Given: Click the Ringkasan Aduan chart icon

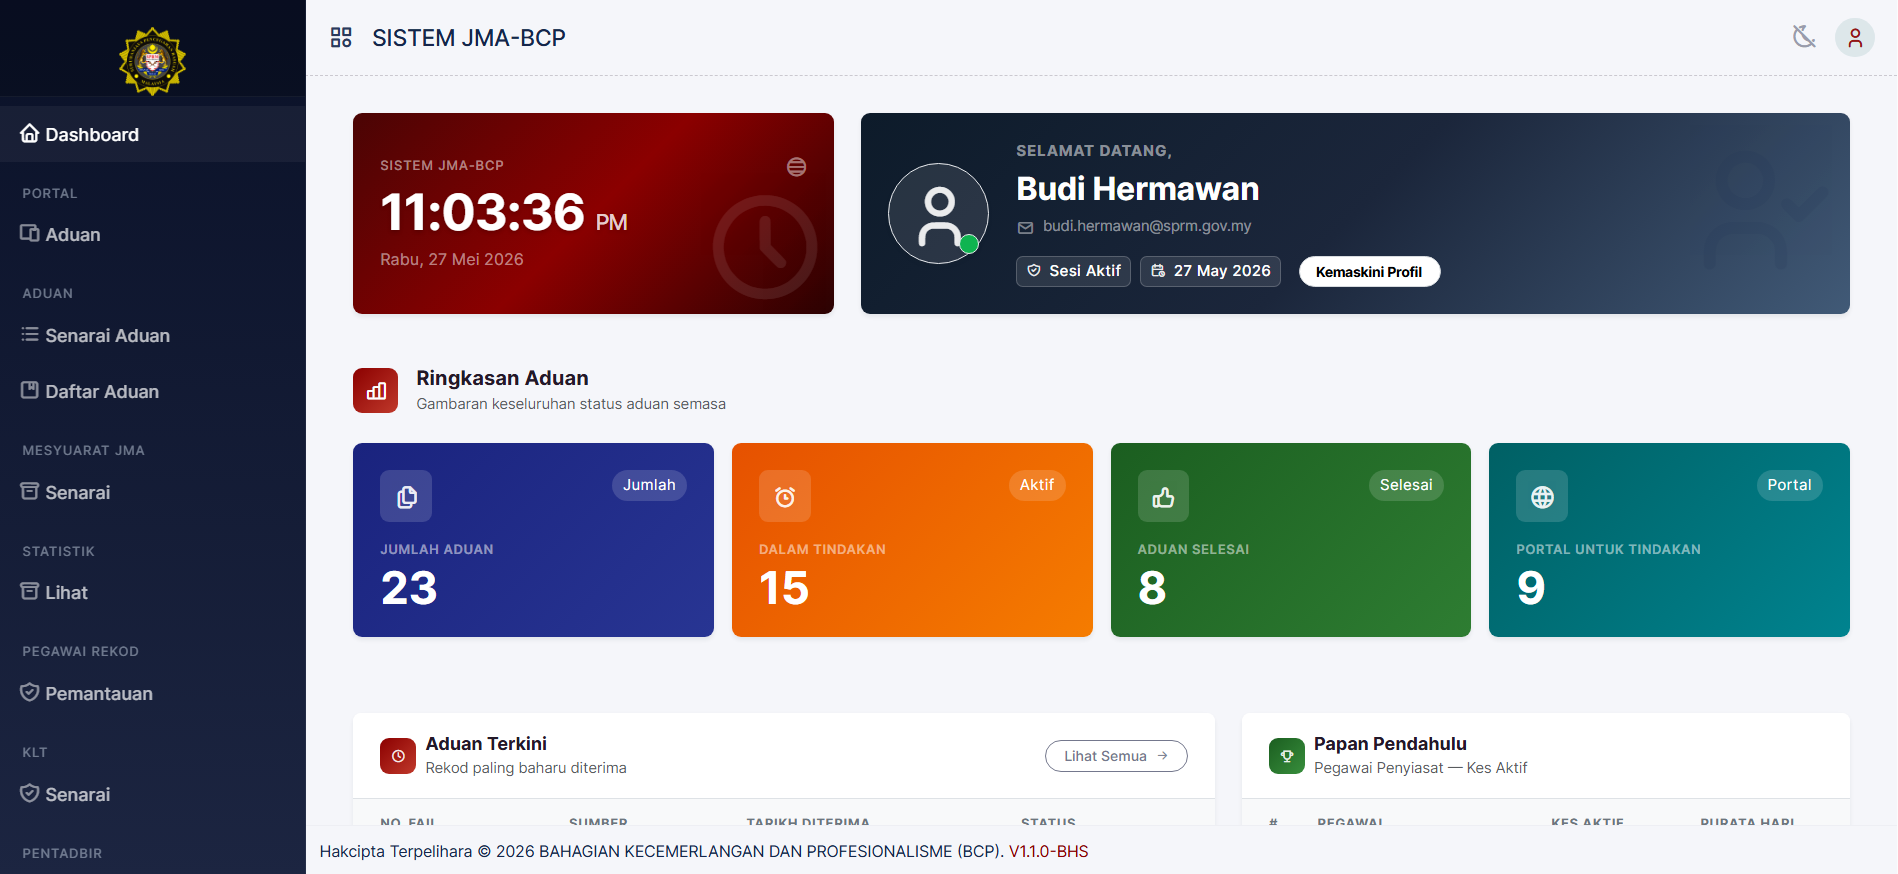Looking at the screenshot, I should tap(375, 390).
